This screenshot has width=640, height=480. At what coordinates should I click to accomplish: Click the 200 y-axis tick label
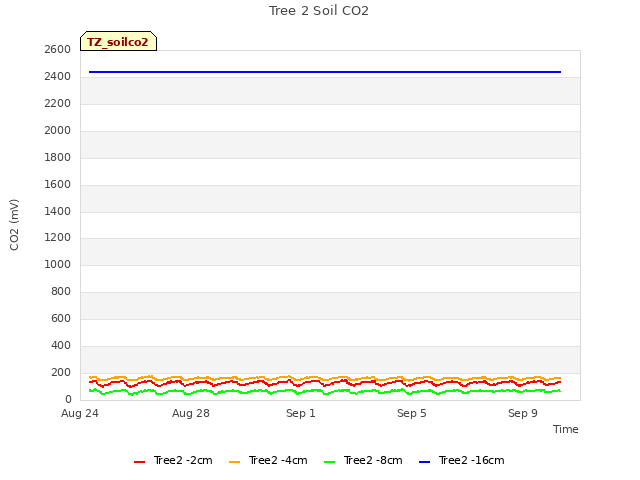pos(61,373)
